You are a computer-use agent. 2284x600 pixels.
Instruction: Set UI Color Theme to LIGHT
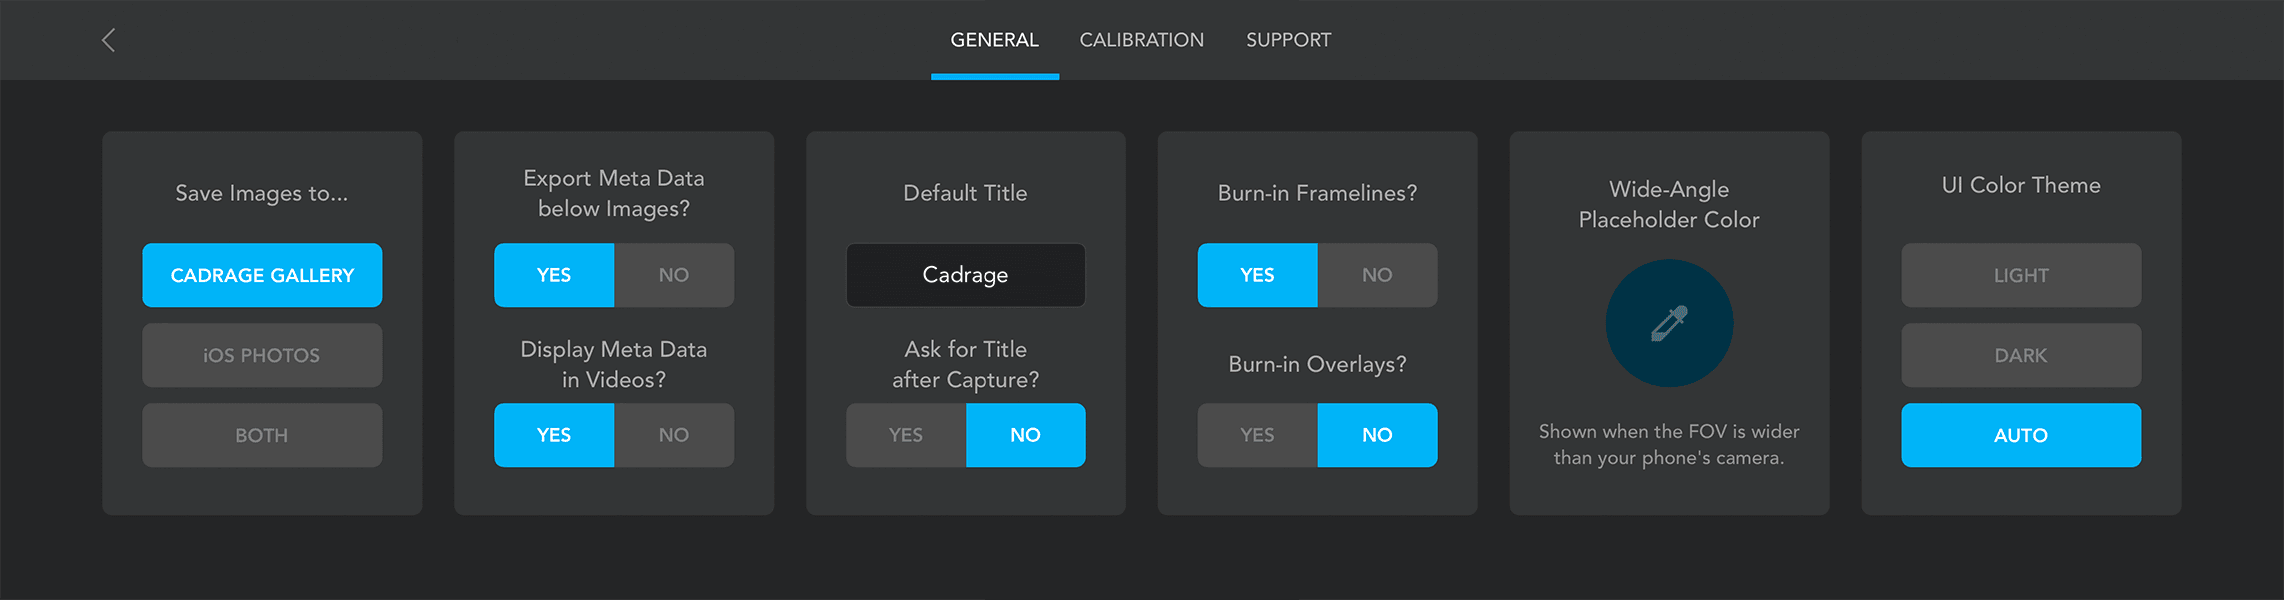click(2020, 274)
